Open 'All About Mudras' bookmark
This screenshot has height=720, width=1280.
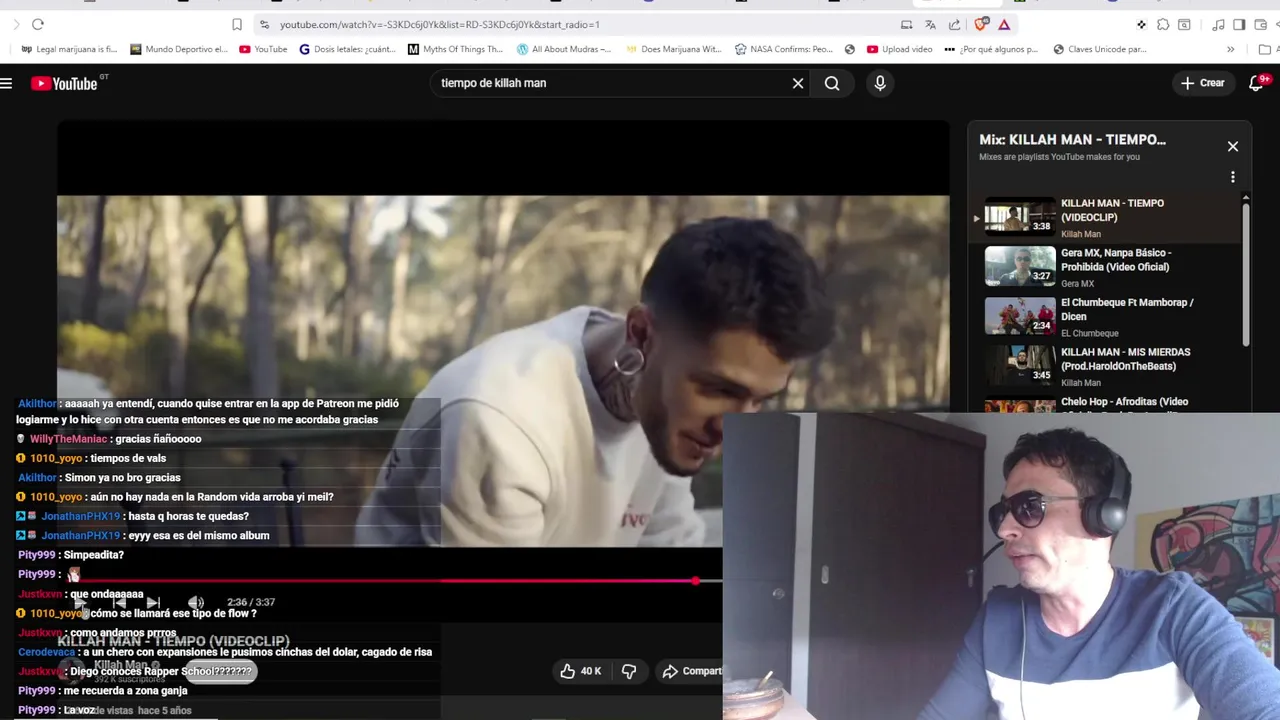pos(564,49)
